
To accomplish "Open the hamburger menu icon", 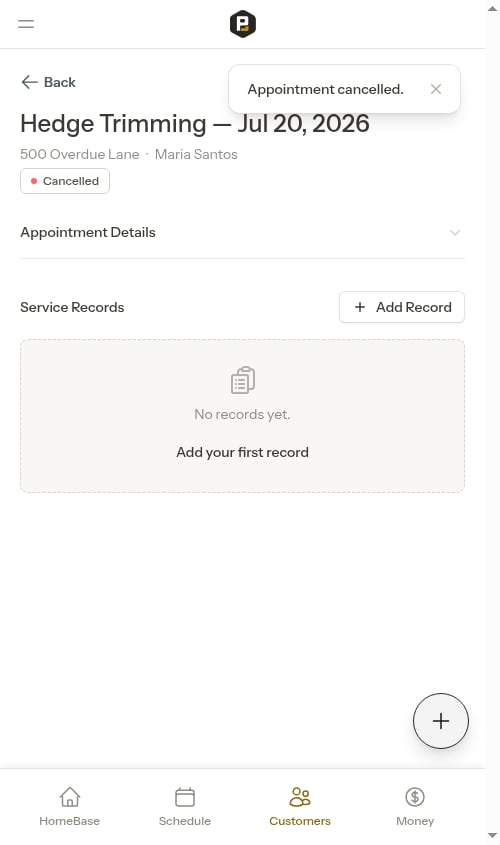I will (26, 24).
